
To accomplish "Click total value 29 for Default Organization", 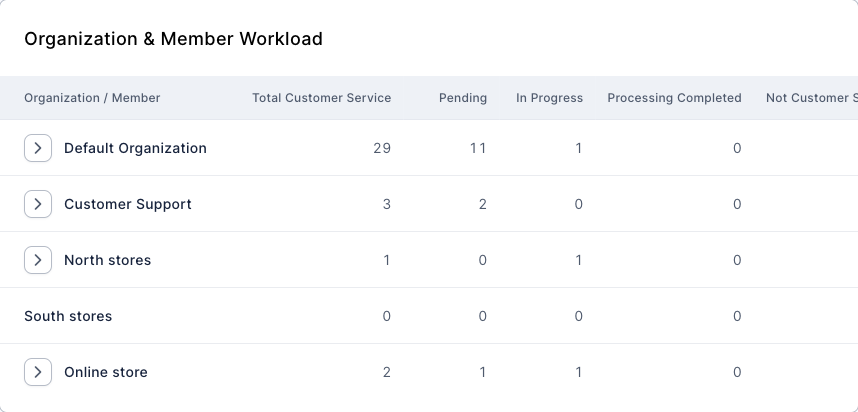I will click(x=382, y=148).
